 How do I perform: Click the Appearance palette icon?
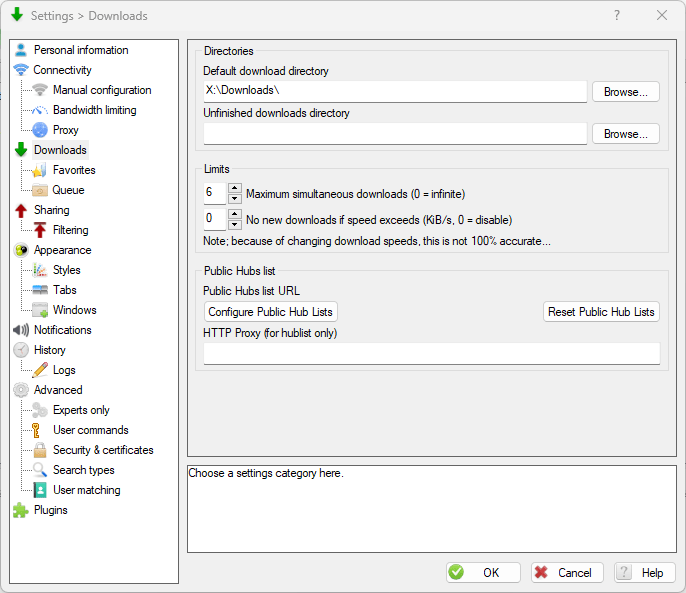click(21, 250)
